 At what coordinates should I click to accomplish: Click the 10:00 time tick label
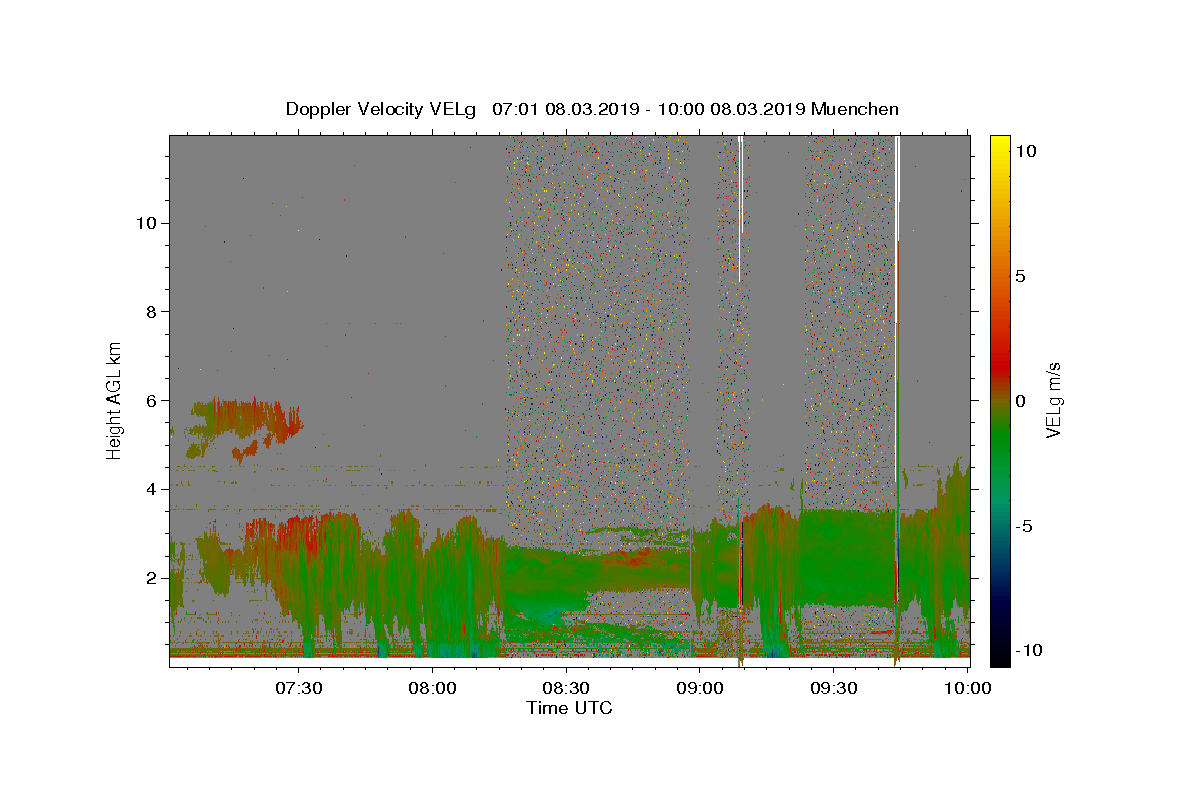coord(968,688)
